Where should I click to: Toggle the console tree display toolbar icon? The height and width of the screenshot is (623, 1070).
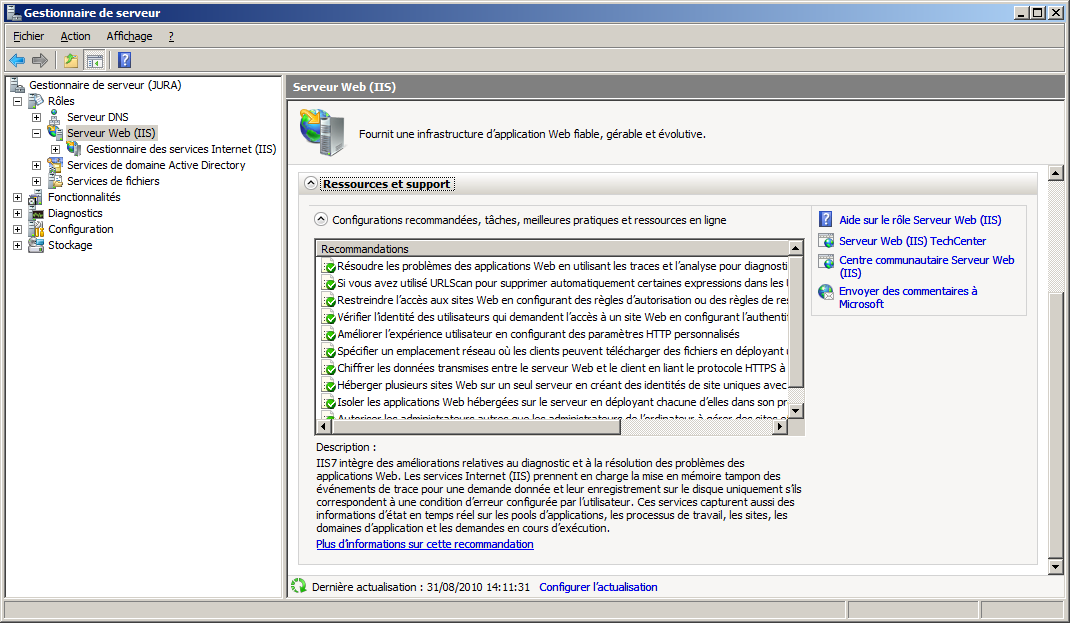pyautogui.click(x=94, y=60)
